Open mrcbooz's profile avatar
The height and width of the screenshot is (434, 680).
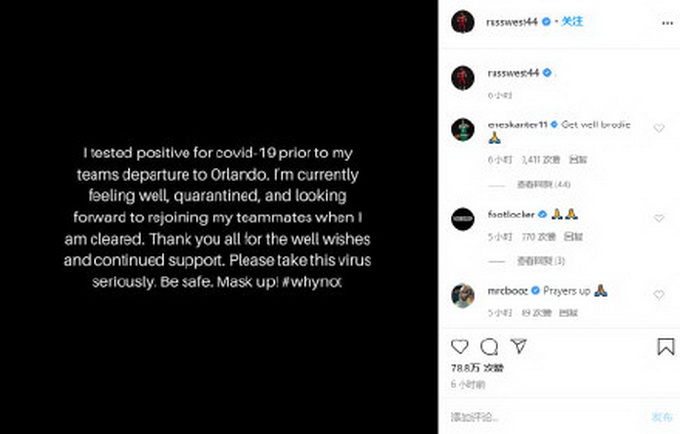462,295
